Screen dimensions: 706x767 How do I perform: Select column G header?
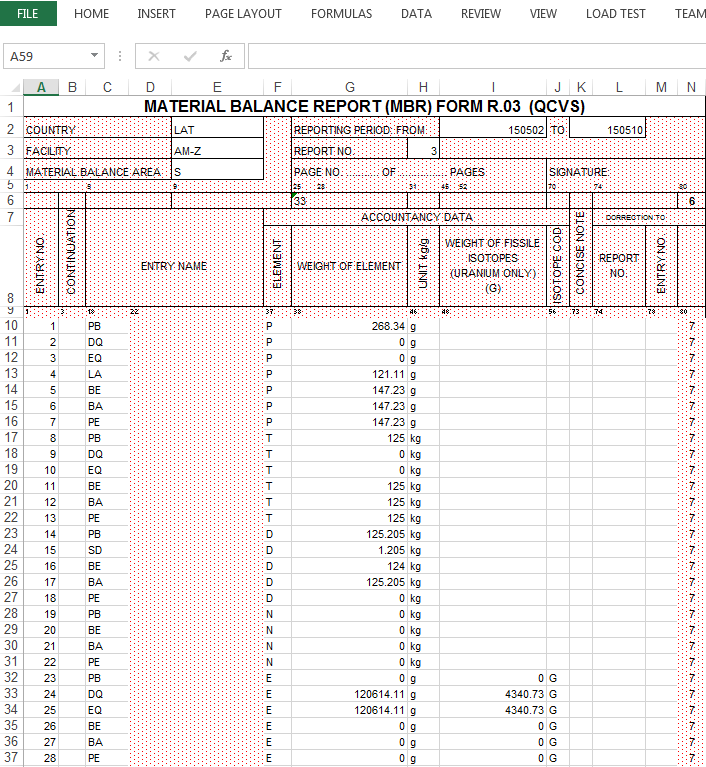coord(349,88)
